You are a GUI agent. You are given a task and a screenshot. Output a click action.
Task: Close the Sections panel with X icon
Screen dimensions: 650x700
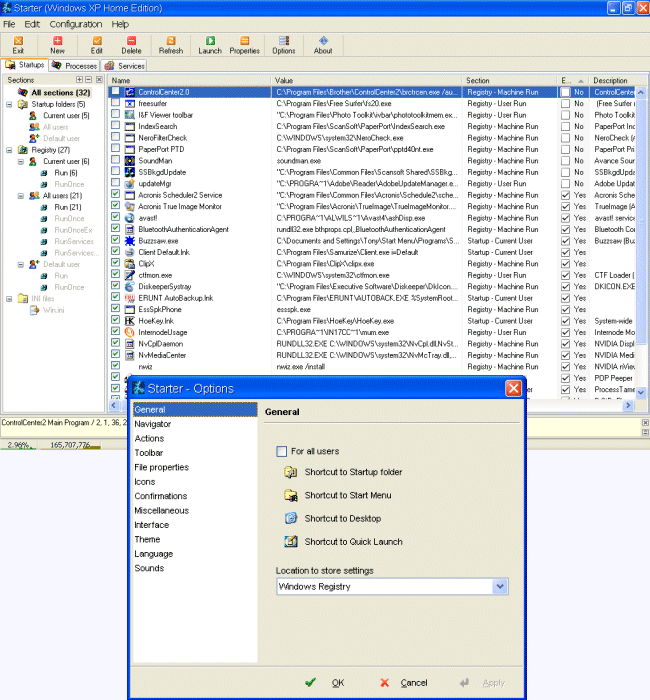[x=99, y=79]
